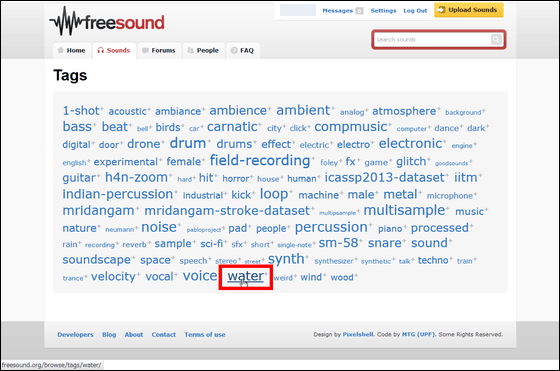This screenshot has width=560, height=371.
Task: Click the Upload Sounds button
Action: point(469,10)
